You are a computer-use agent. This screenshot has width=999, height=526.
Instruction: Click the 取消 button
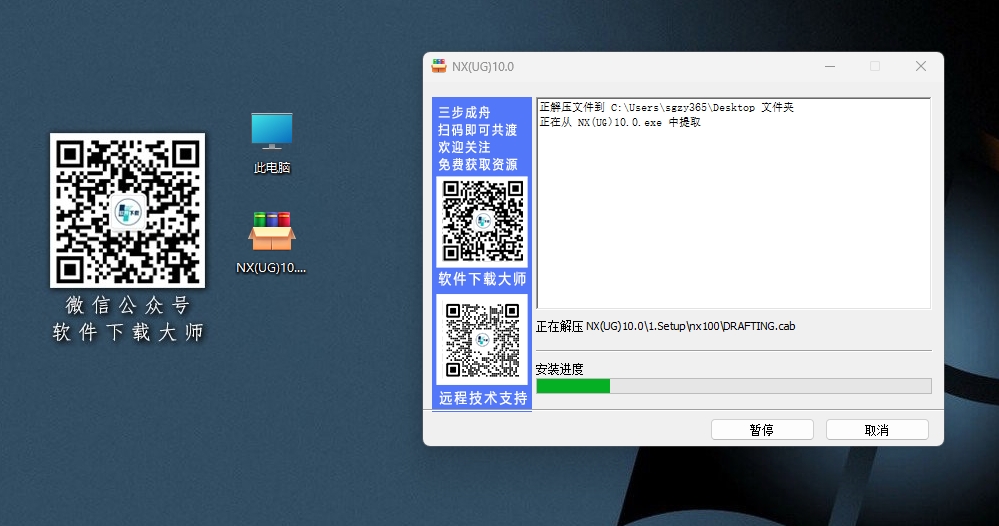877,430
